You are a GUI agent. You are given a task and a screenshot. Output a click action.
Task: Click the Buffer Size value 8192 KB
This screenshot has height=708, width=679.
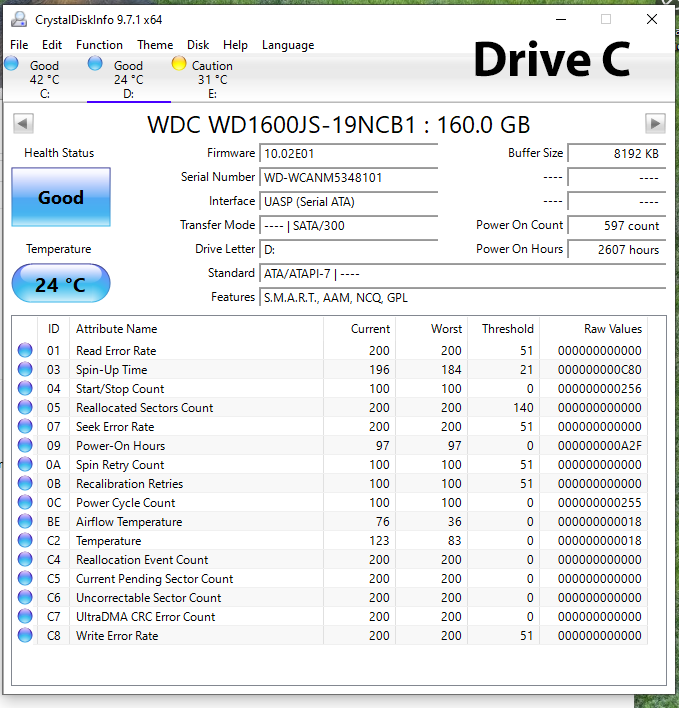[616, 154]
